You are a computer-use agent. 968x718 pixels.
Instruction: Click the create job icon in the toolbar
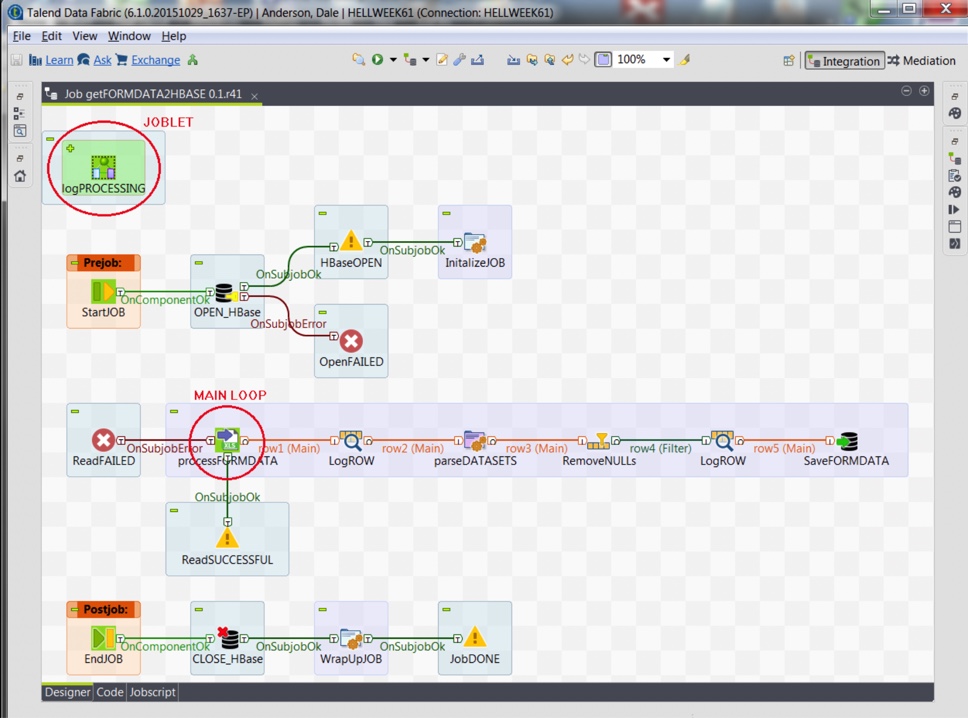click(x=410, y=59)
